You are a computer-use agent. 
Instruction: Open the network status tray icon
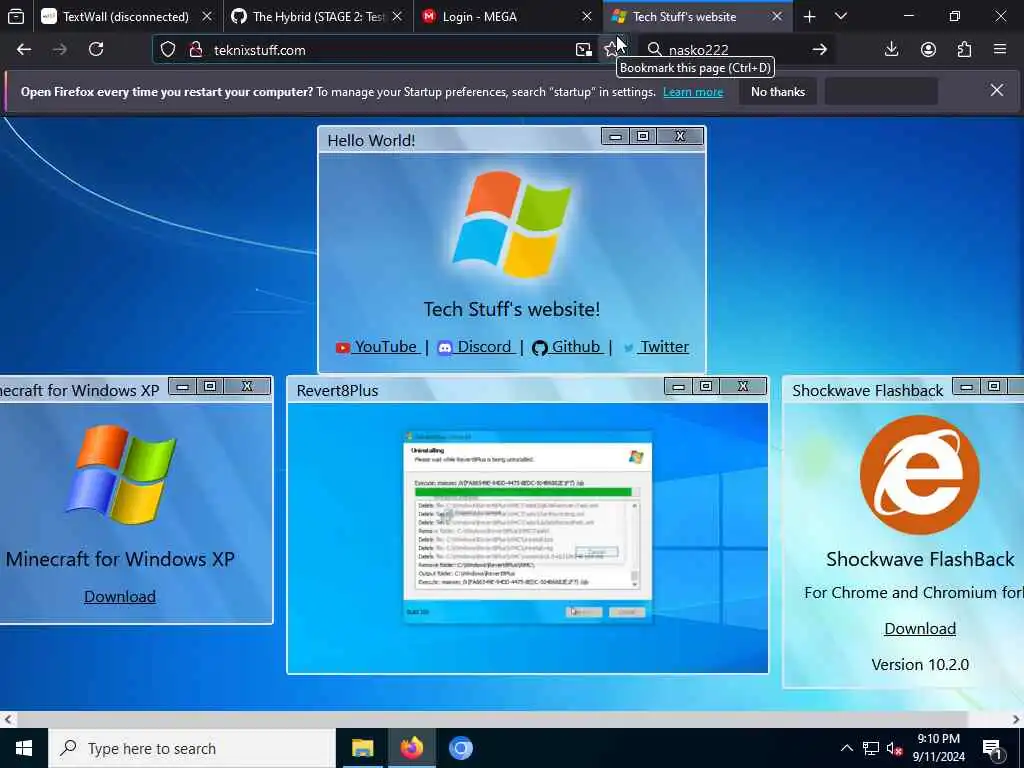(871, 748)
